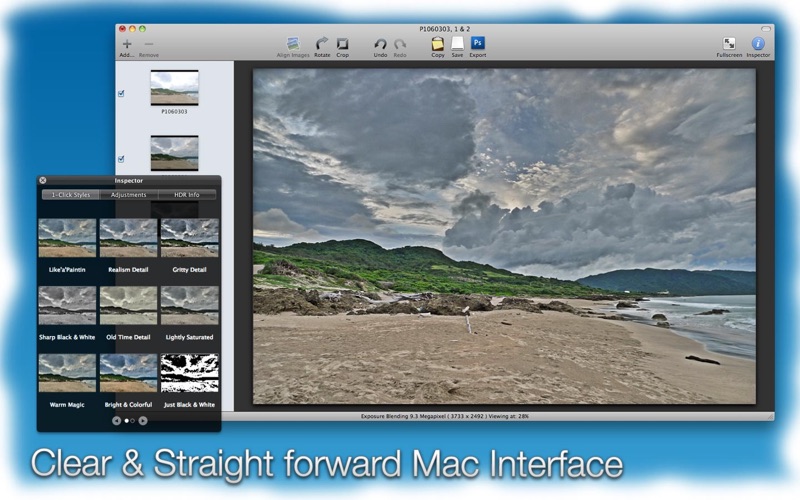Apply the Warm Magic style
This screenshot has height=500, width=800.
click(67, 373)
